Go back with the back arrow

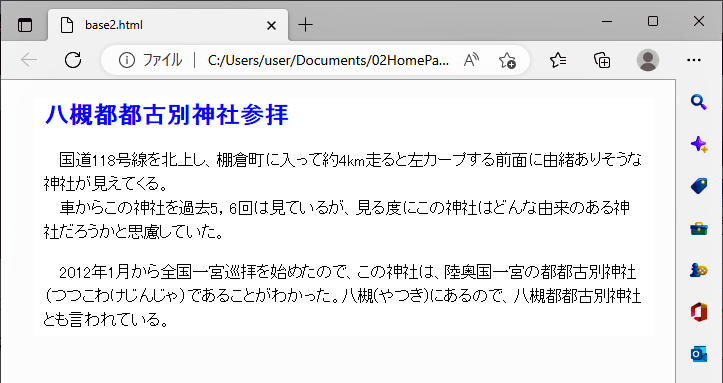pyautogui.click(x=29, y=60)
